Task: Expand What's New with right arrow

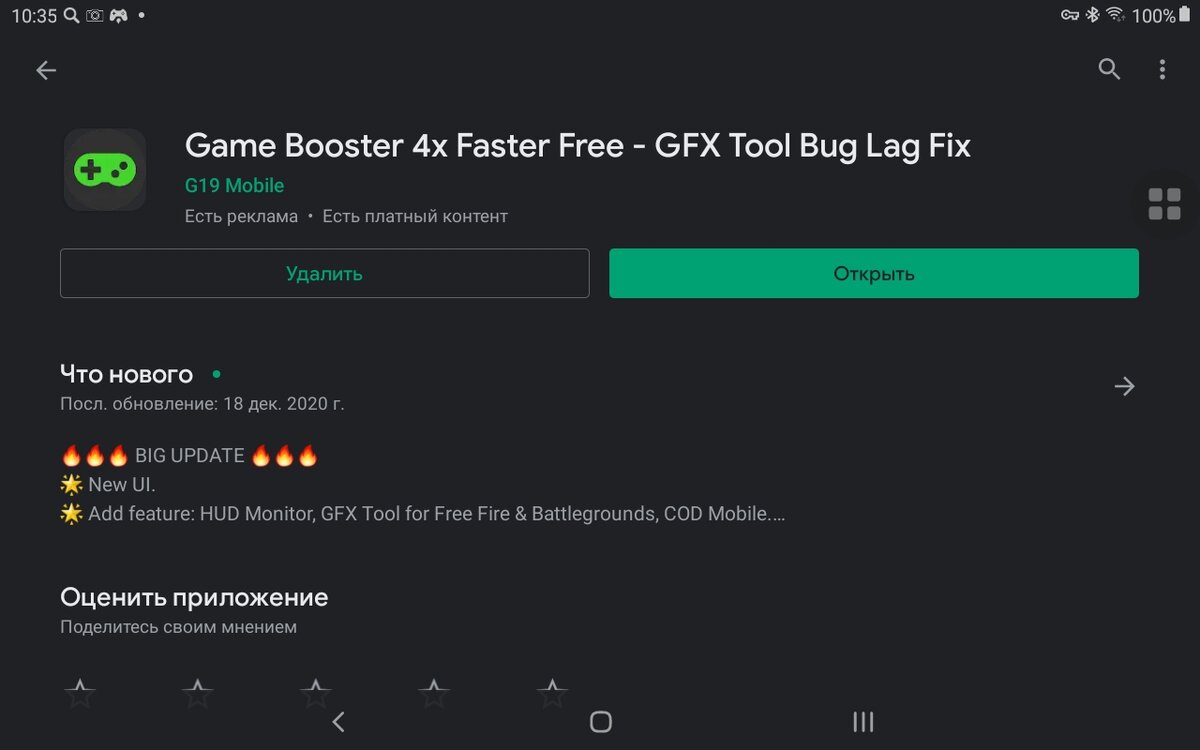Action: point(1125,386)
